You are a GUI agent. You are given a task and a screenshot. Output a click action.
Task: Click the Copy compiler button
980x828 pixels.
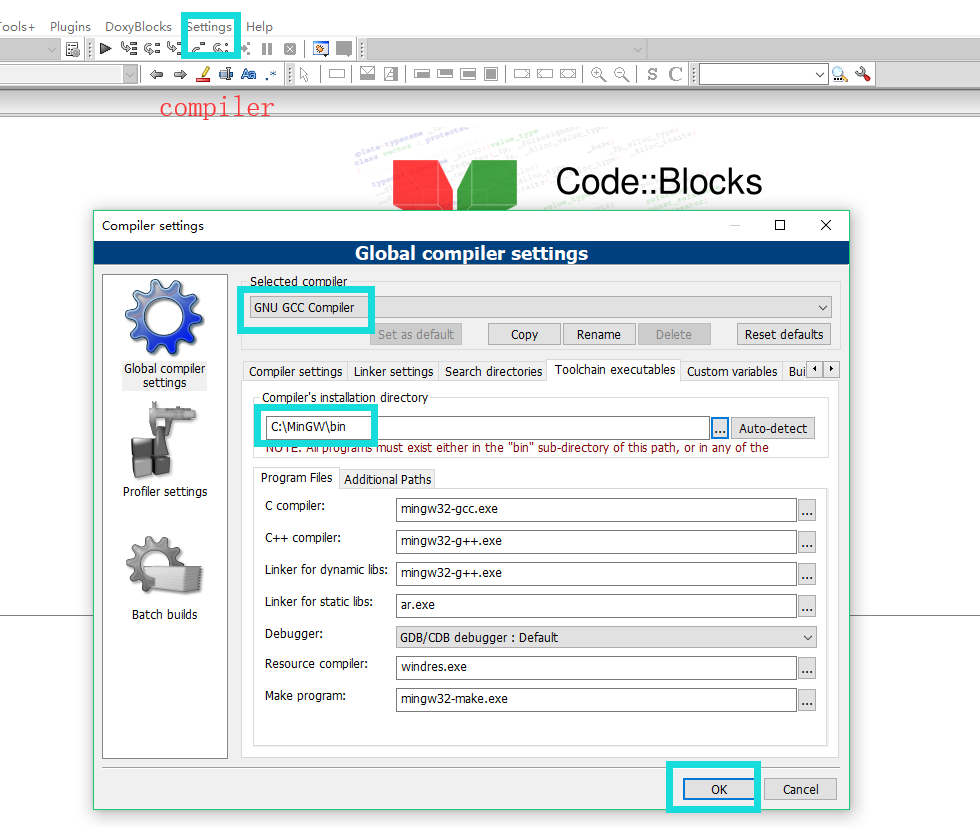[x=524, y=334]
